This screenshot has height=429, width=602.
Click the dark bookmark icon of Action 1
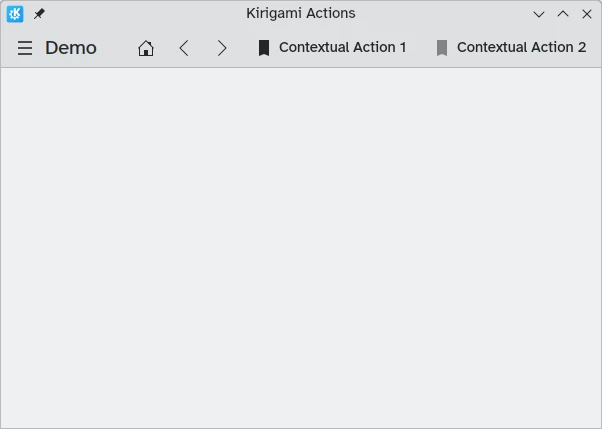tap(264, 48)
